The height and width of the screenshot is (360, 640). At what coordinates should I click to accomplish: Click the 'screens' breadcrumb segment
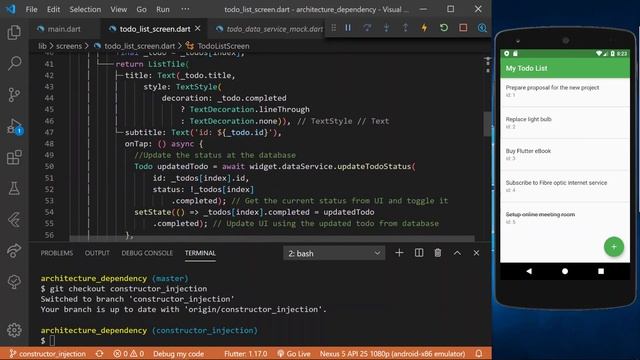[x=69, y=46]
